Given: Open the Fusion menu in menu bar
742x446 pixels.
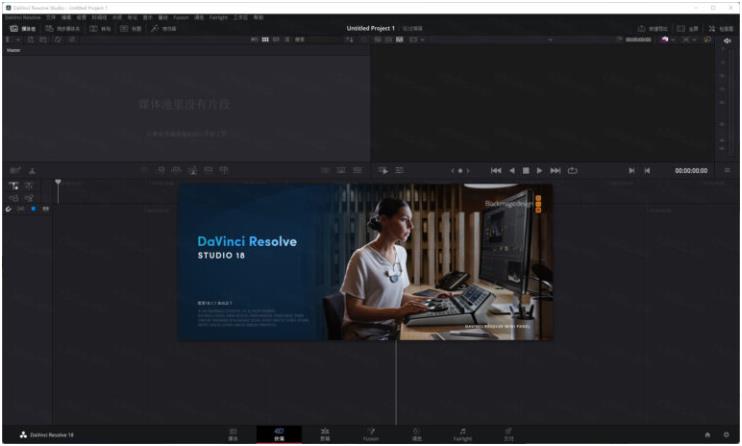Looking at the screenshot, I should pyautogui.click(x=181, y=17).
